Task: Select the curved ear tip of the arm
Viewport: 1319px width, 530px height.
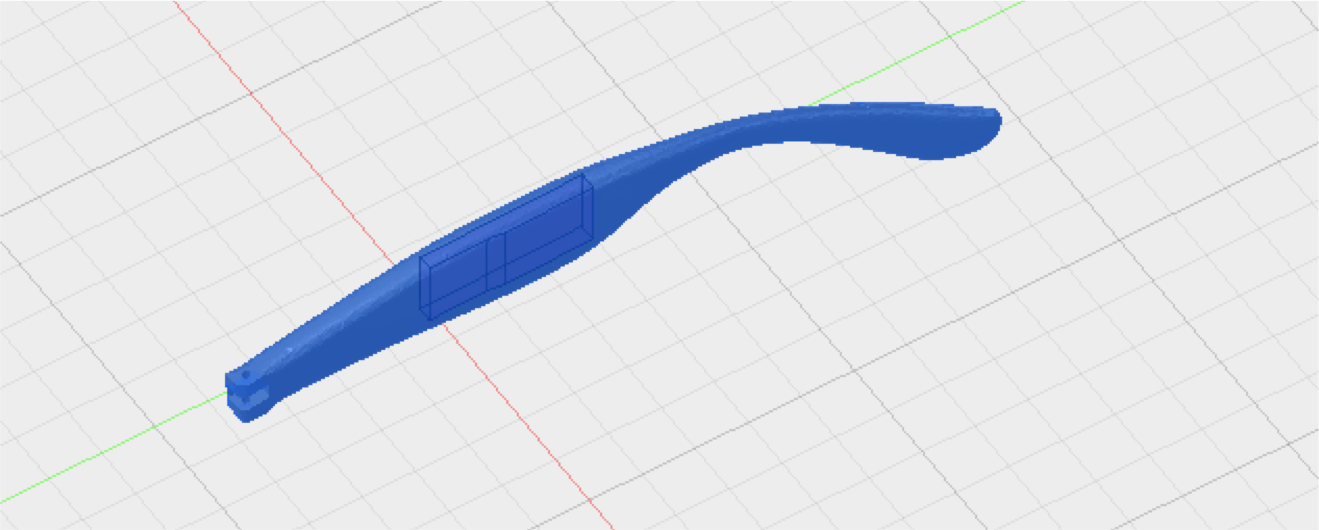Action: point(940,128)
